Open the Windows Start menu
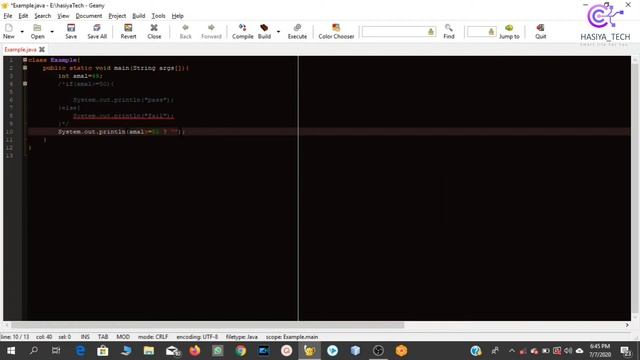The width and height of the screenshot is (640, 360). click(11, 351)
